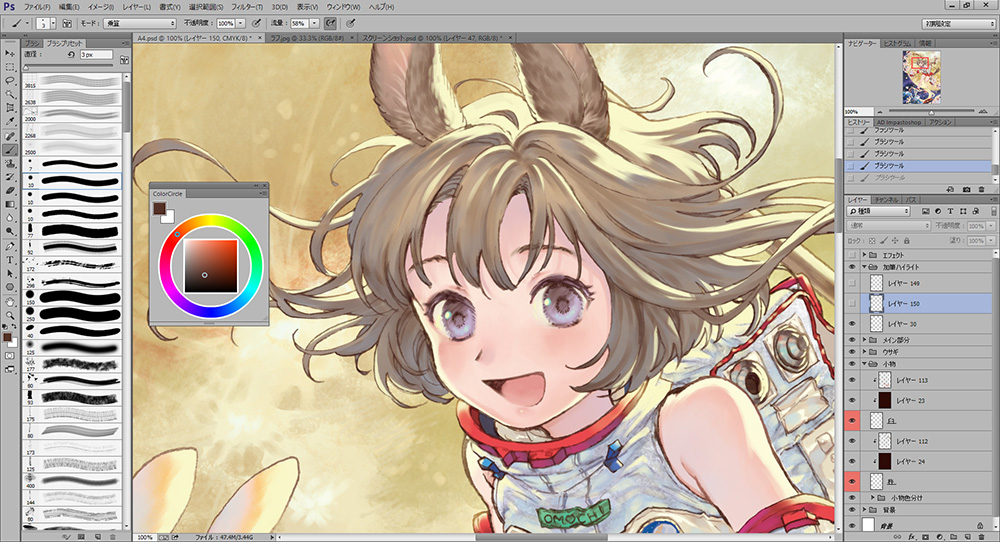Open the layer filter type dropdown
This screenshot has width=1000, height=542.
click(x=879, y=211)
